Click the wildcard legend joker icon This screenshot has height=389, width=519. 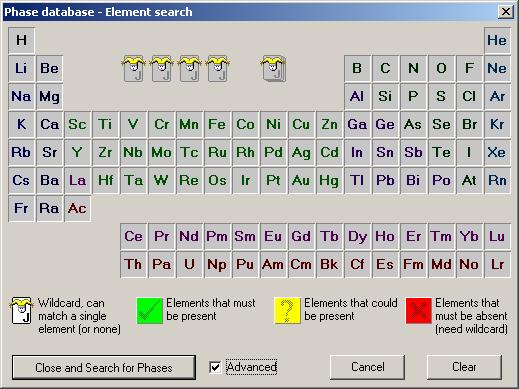tap(22, 311)
